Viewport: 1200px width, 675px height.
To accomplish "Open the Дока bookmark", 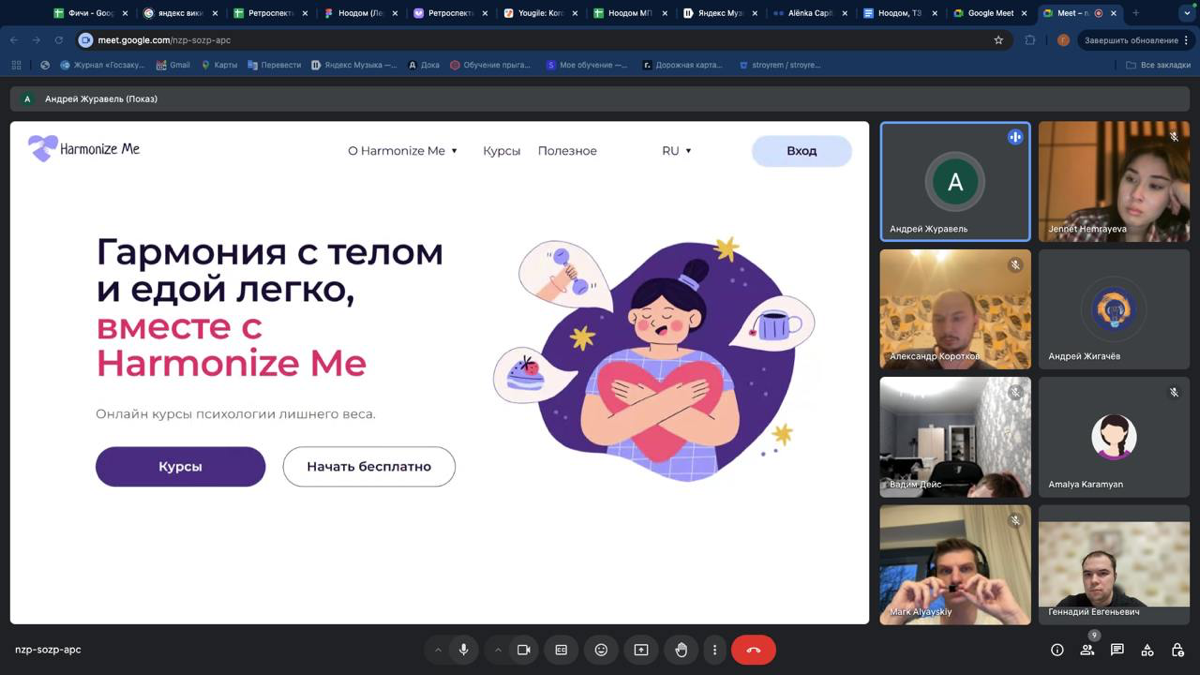I will [424, 65].
